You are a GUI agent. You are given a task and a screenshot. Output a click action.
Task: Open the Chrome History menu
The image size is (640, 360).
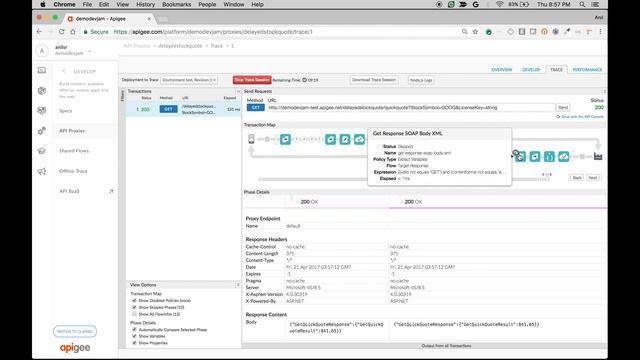[145, 4]
